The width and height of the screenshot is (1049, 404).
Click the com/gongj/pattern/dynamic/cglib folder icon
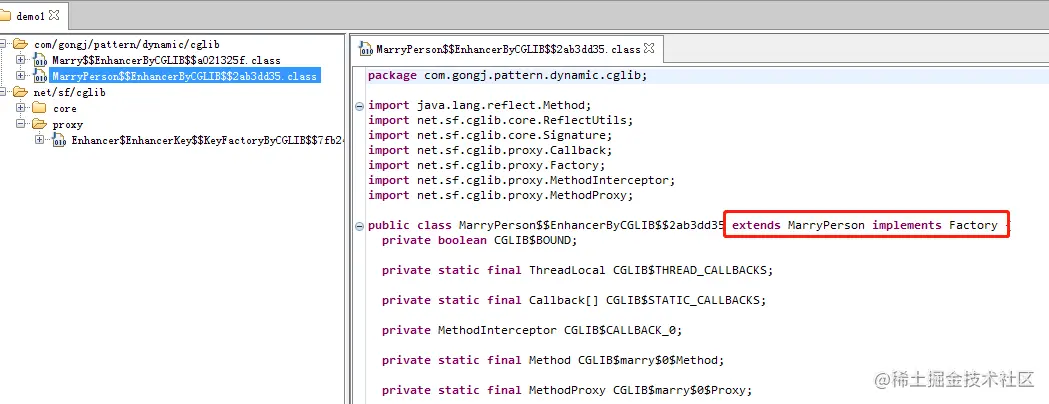[21, 44]
